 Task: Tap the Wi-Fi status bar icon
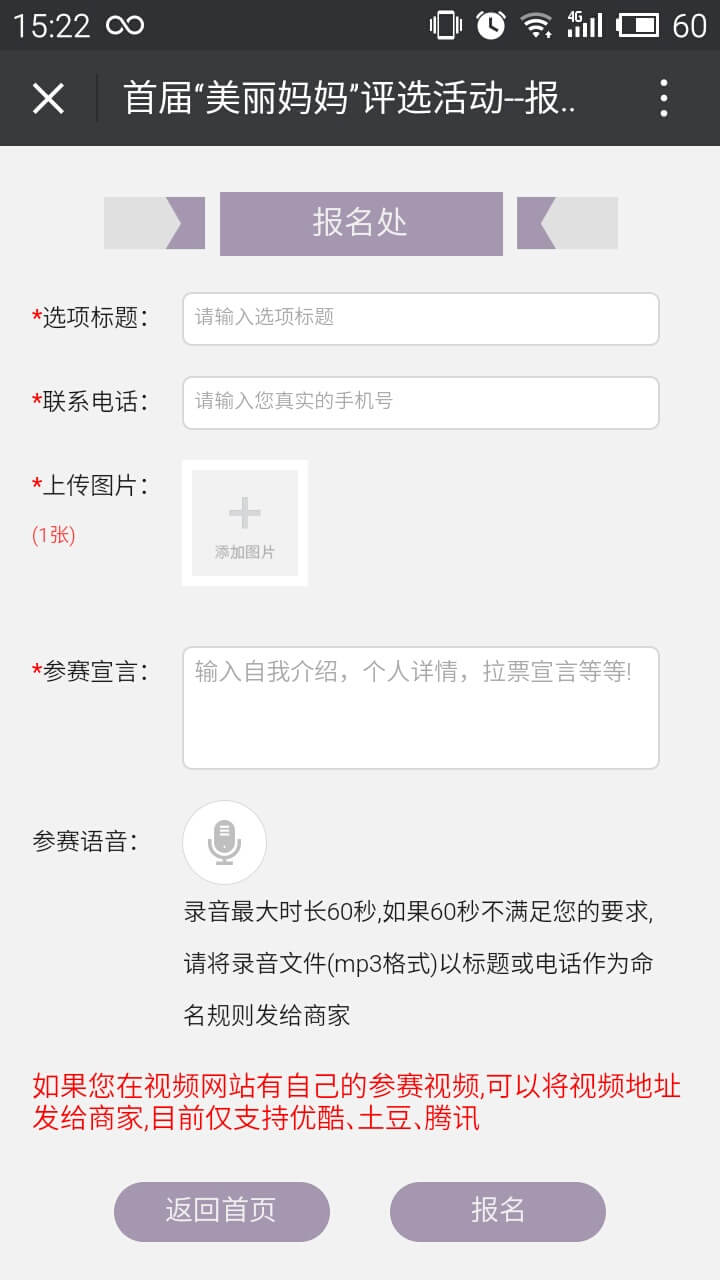click(x=537, y=25)
